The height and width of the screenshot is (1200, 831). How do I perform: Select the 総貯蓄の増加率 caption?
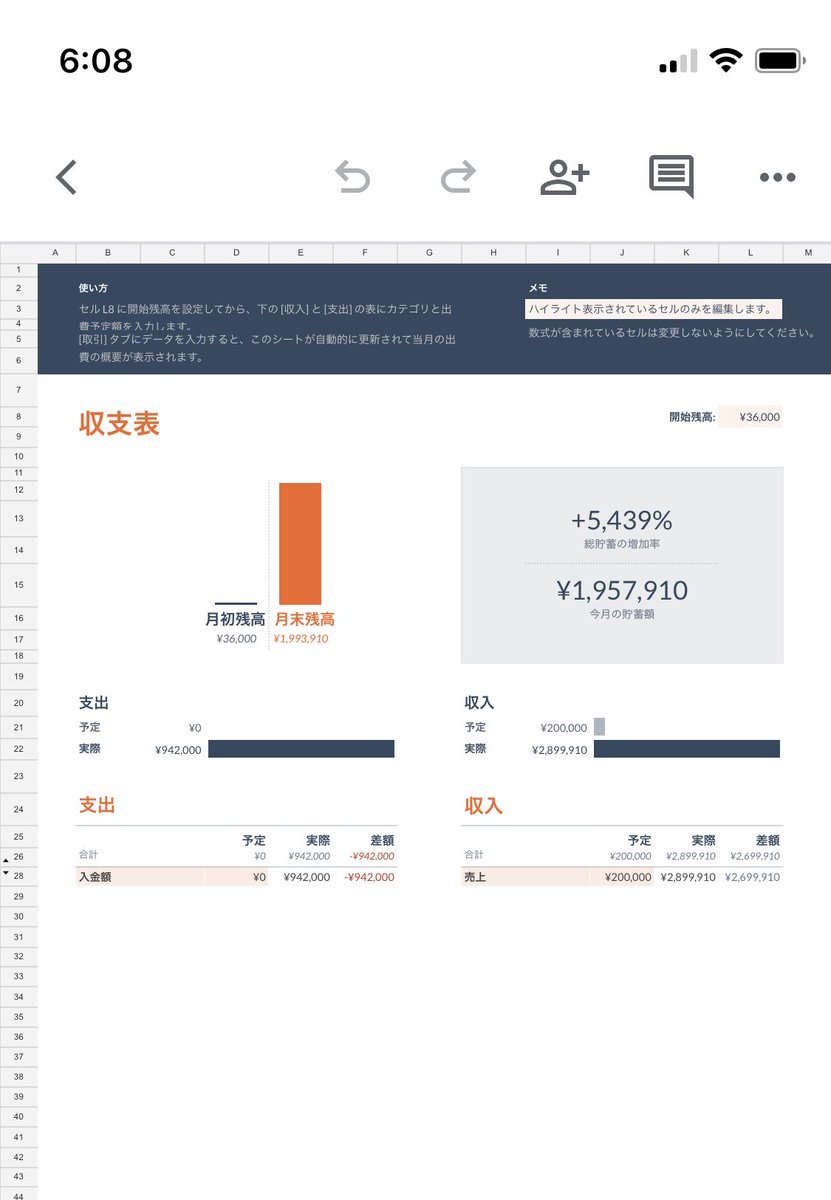[x=621, y=544]
